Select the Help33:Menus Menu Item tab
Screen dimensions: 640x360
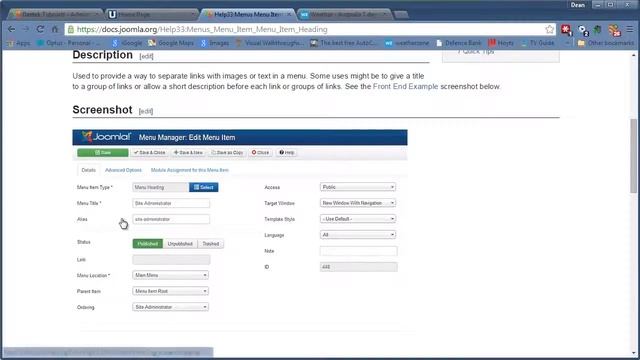coord(248,14)
